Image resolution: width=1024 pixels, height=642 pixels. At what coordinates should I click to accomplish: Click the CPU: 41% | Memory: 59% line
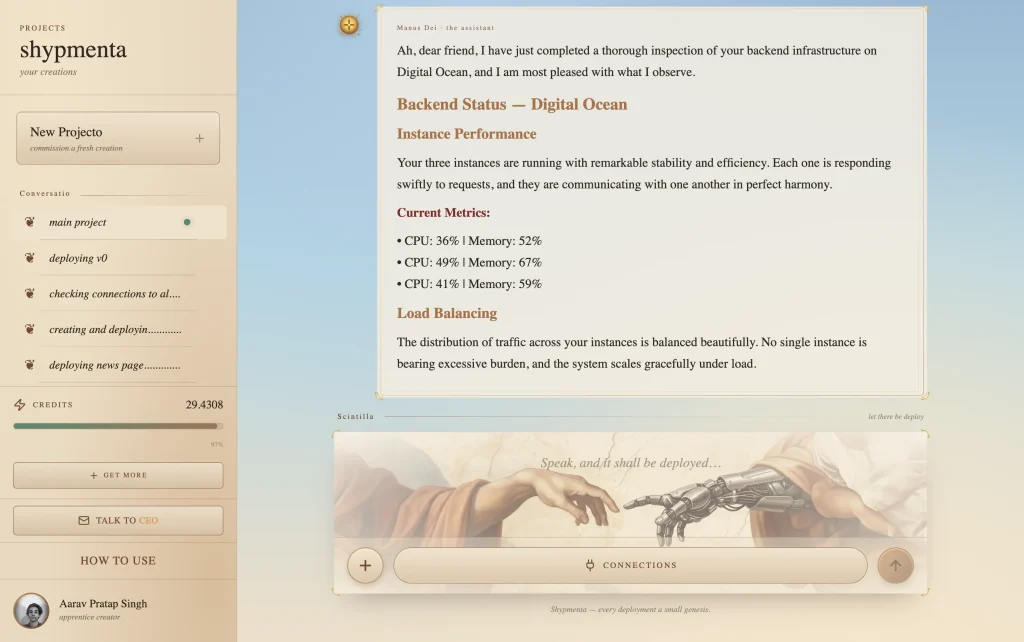point(470,284)
